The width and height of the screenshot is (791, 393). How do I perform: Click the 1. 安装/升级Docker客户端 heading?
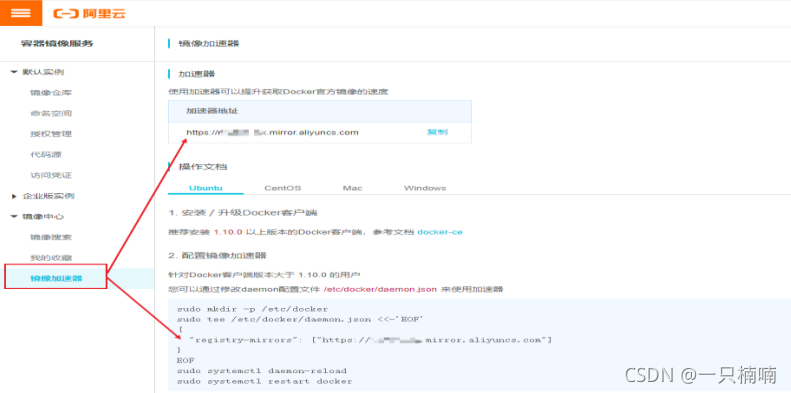(243, 212)
